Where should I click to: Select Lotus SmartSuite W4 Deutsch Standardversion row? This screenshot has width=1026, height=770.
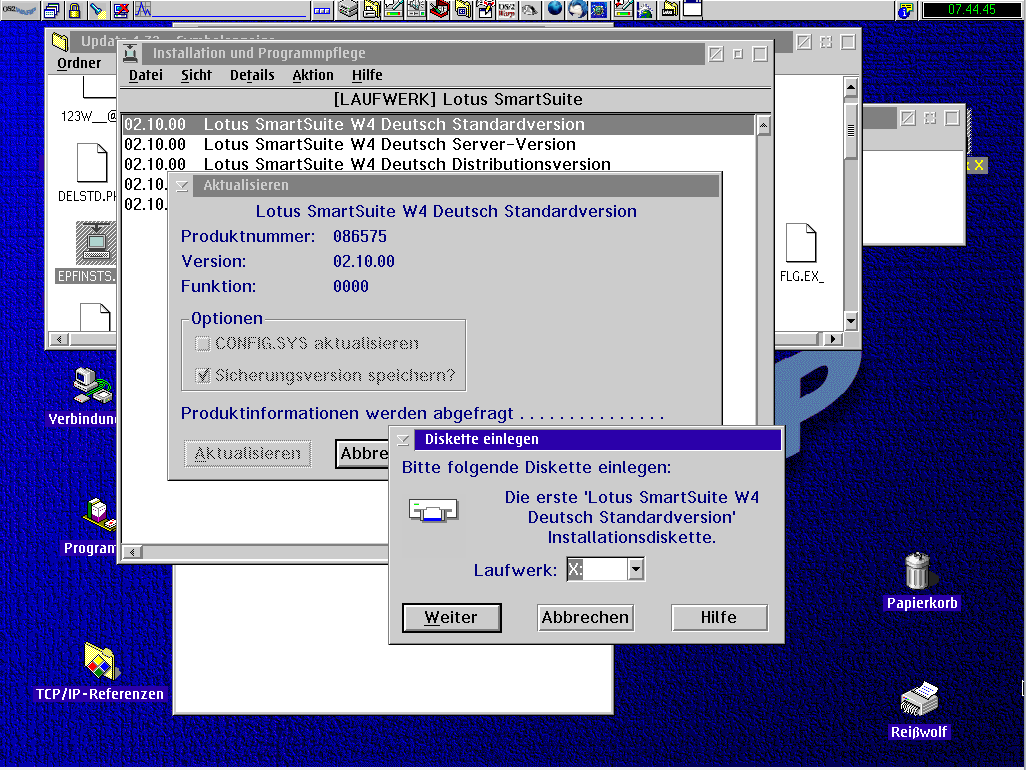click(438, 124)
